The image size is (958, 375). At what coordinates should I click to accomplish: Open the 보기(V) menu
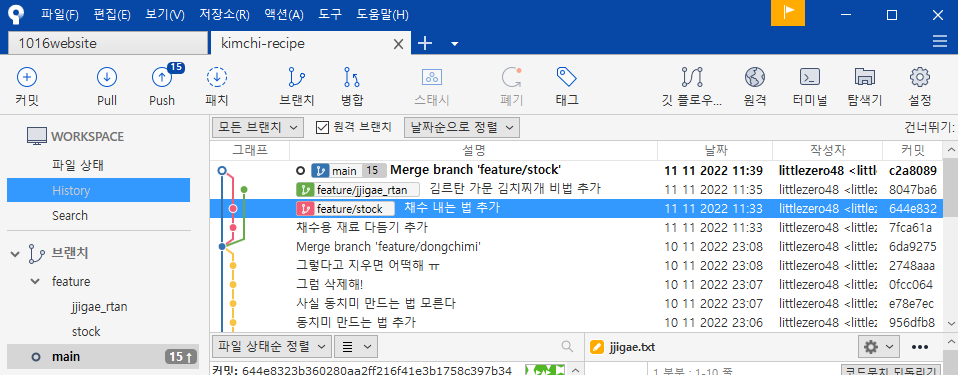click(x=165, y=15)
